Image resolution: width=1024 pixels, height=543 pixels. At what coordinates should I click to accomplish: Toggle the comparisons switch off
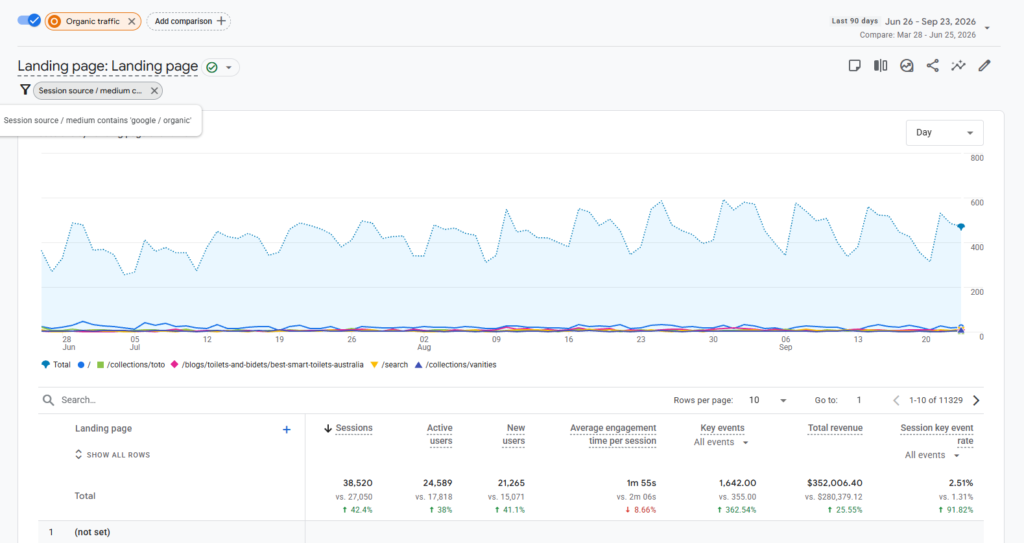(29, 21)
